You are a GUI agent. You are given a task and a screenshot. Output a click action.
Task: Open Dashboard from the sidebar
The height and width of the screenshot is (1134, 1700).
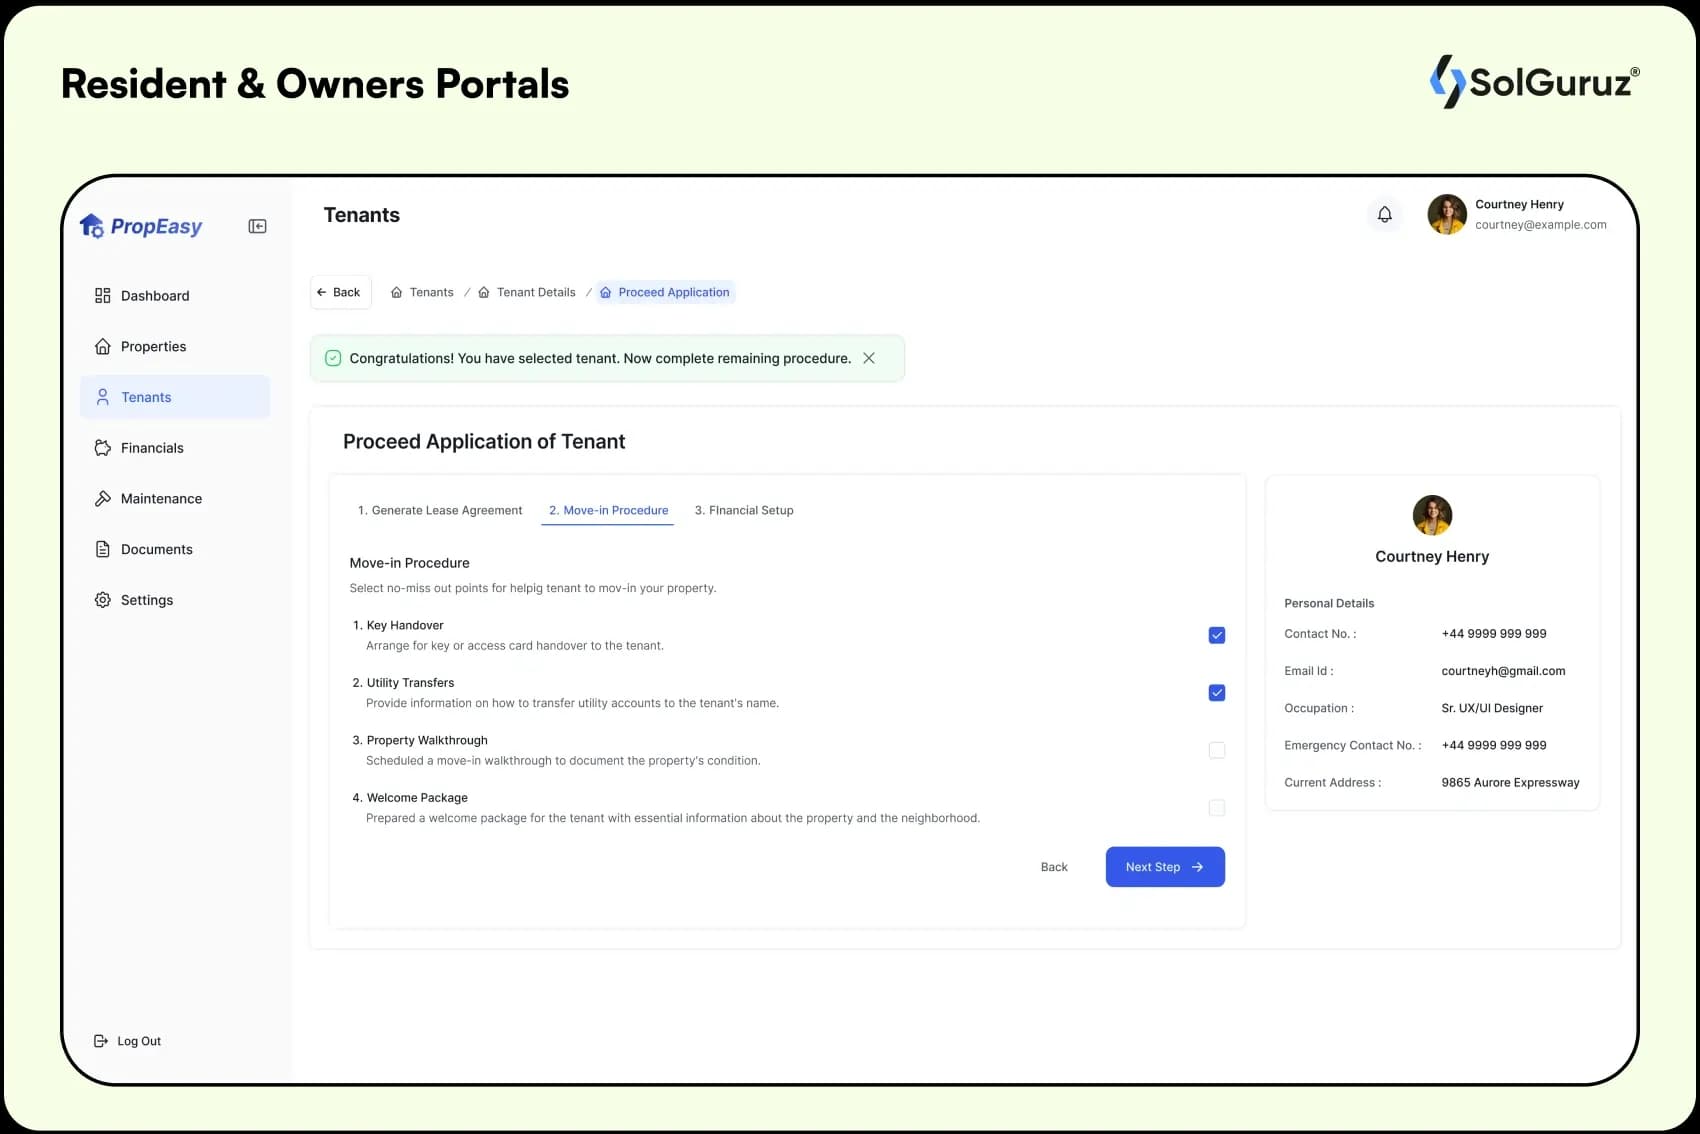pyautogui.click(x=154, y=296)
